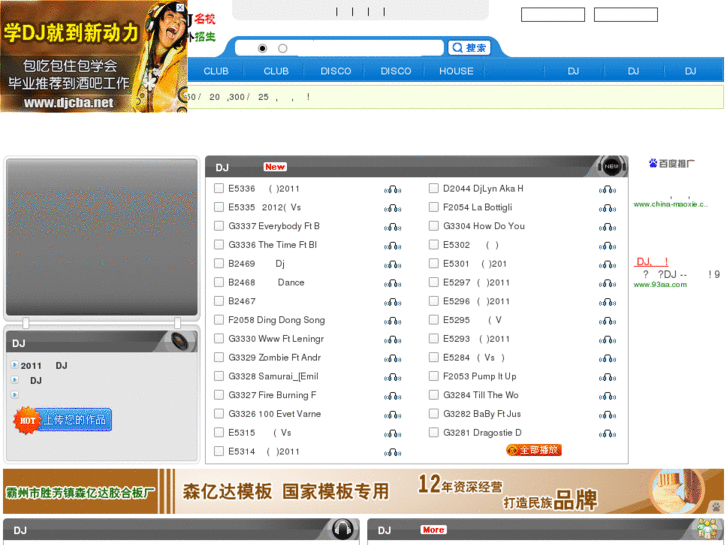
Task: Click the Baidu paw promotion icon
Action: pos(653,163)
